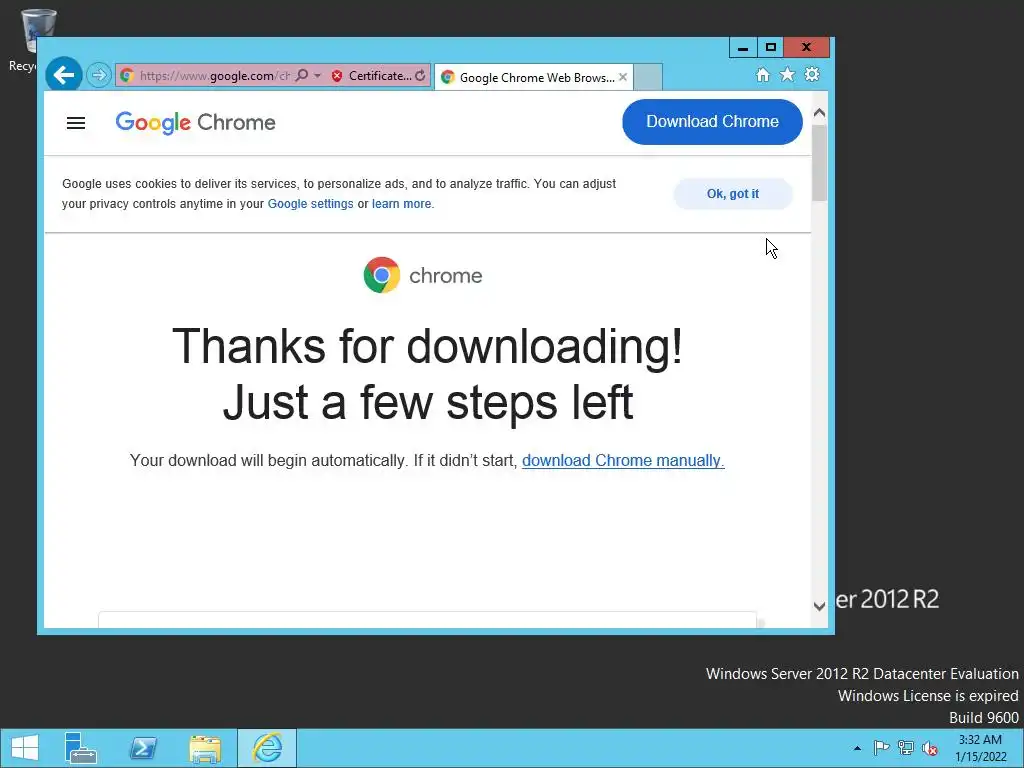This screenshot has width=1024, height=768.
Task: Dismiss the cookie notice with Ok, got it
Action: click(x=733, y=194)
